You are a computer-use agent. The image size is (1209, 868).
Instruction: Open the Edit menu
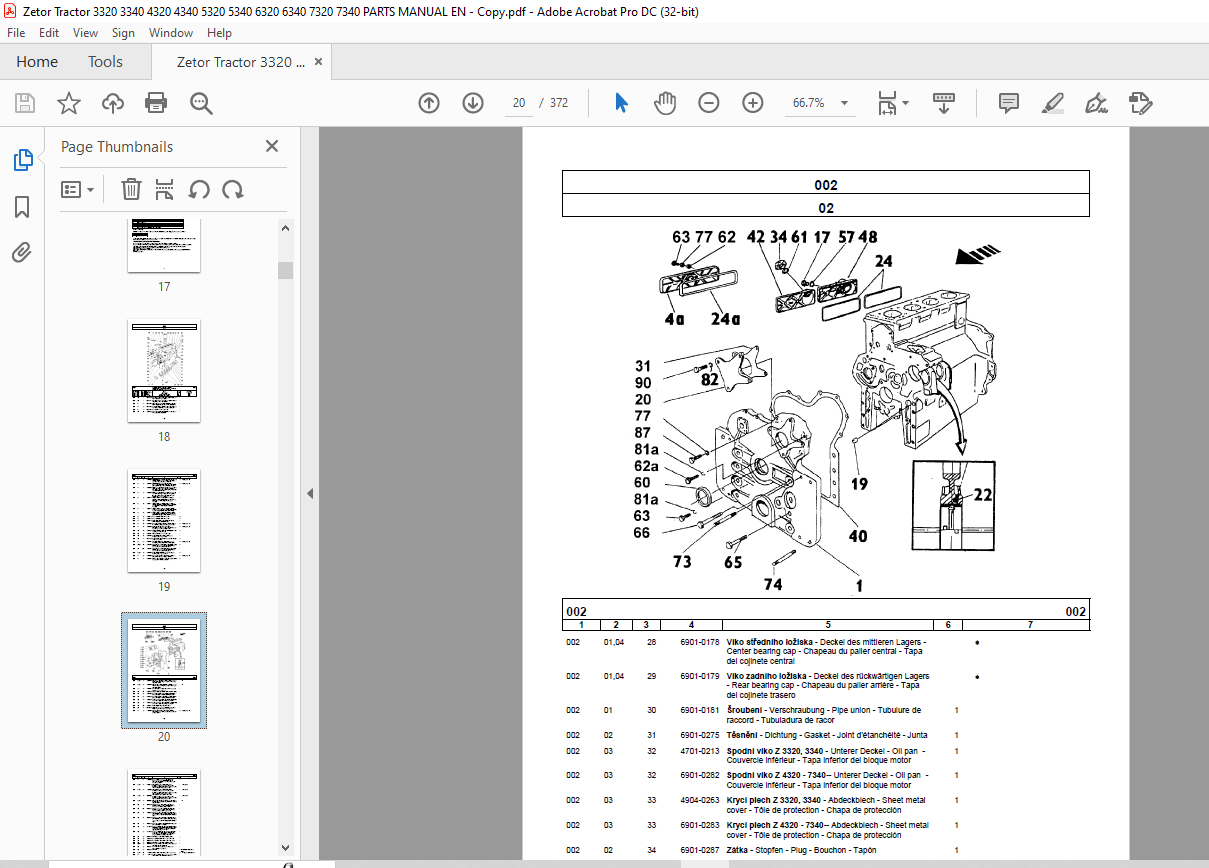pos(50,33)
